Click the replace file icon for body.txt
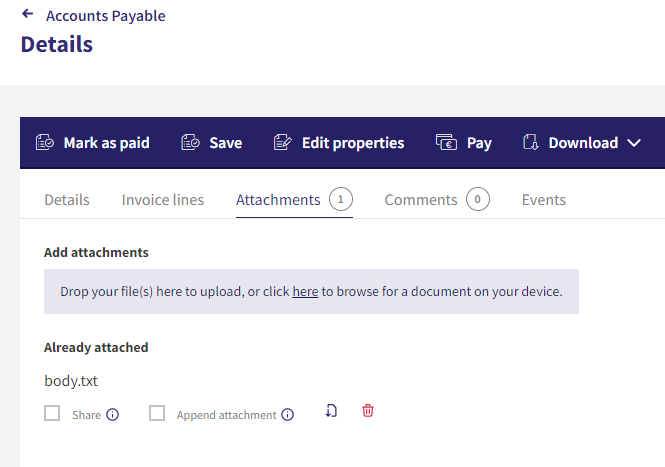 tap(331, 411)
